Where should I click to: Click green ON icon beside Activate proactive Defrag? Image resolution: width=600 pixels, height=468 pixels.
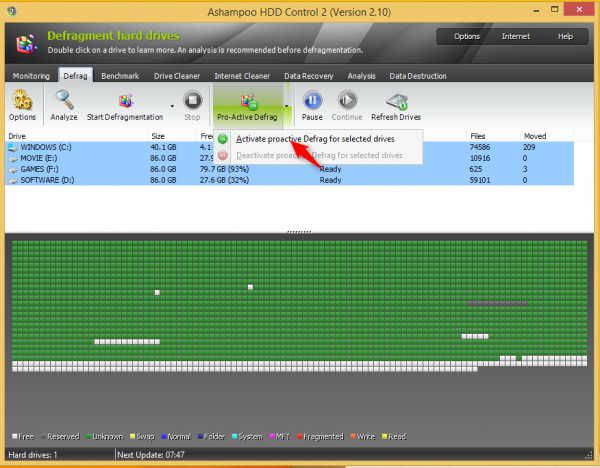point(223,139)
